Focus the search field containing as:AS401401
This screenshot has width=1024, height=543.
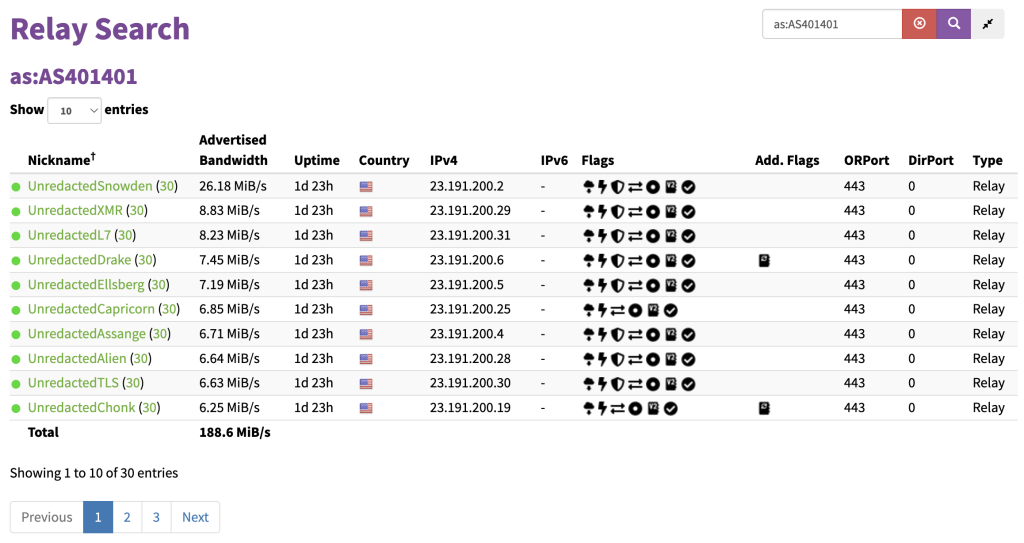tap(832, 24)
